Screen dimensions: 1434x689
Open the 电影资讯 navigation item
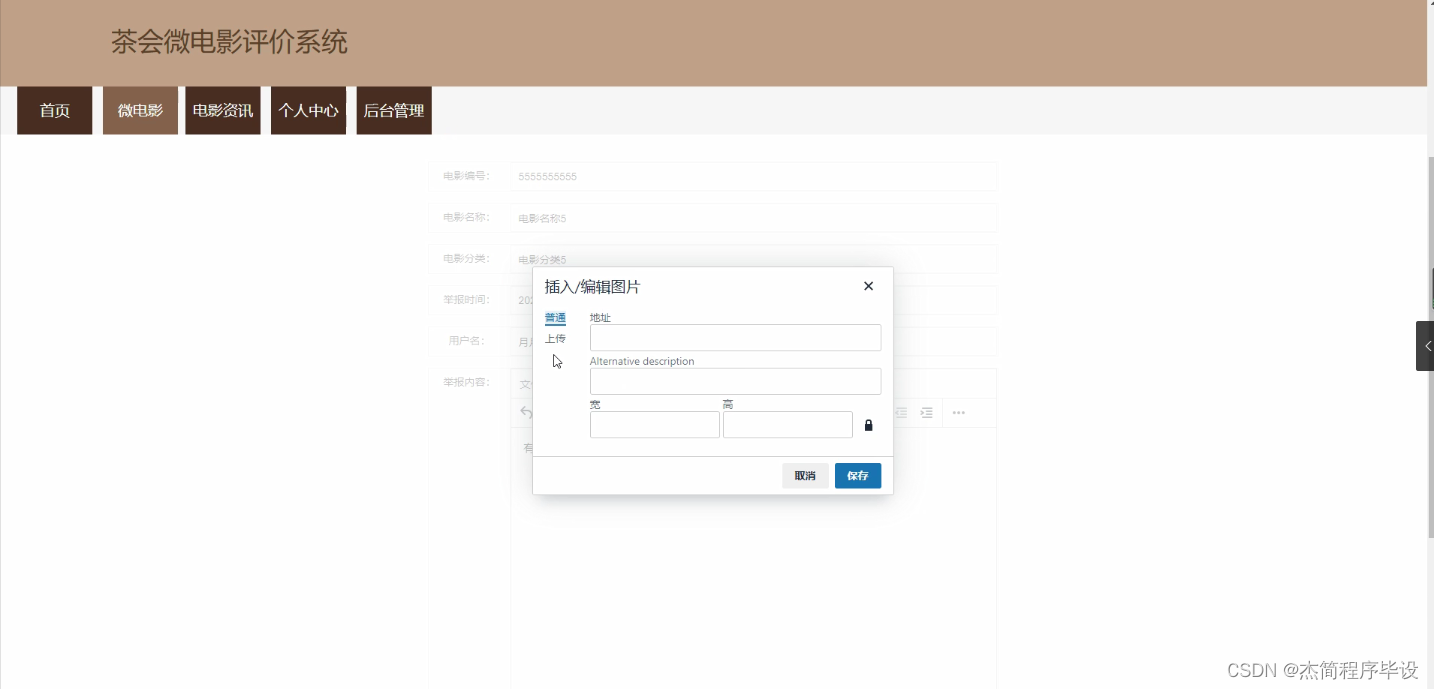(x=222, y=110)
